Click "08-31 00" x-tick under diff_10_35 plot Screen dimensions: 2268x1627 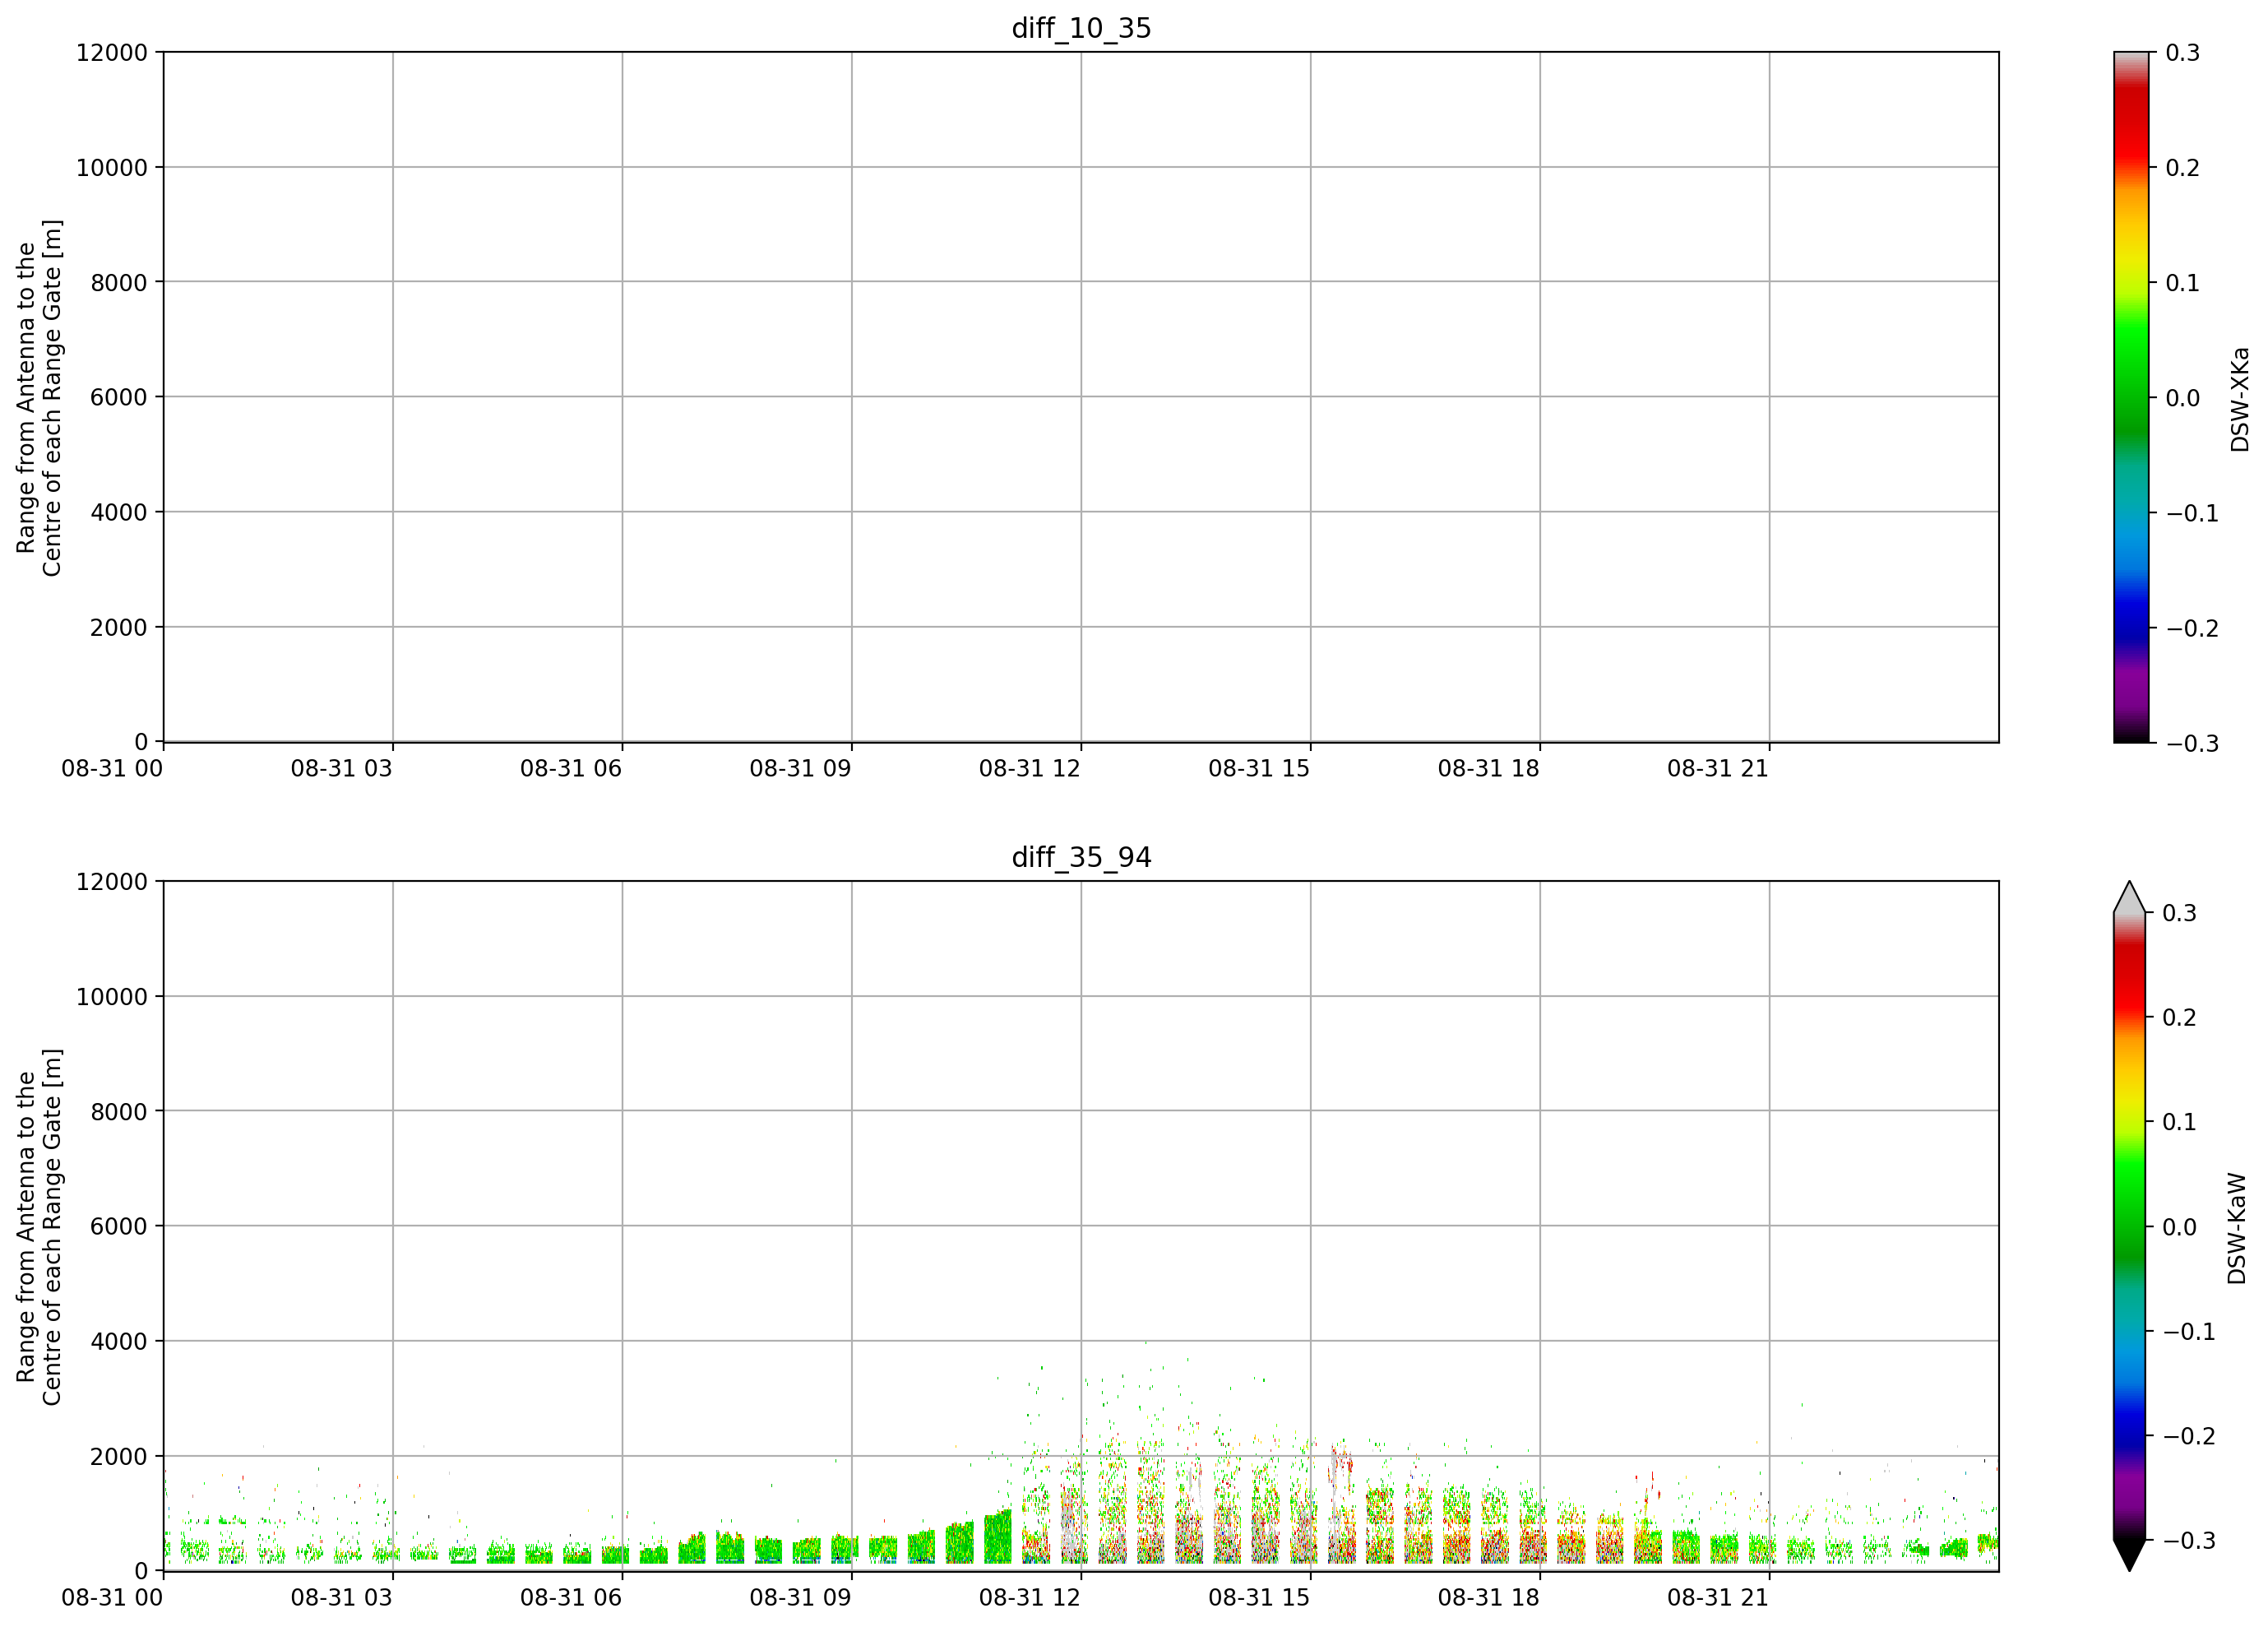[x=112, y=769]
